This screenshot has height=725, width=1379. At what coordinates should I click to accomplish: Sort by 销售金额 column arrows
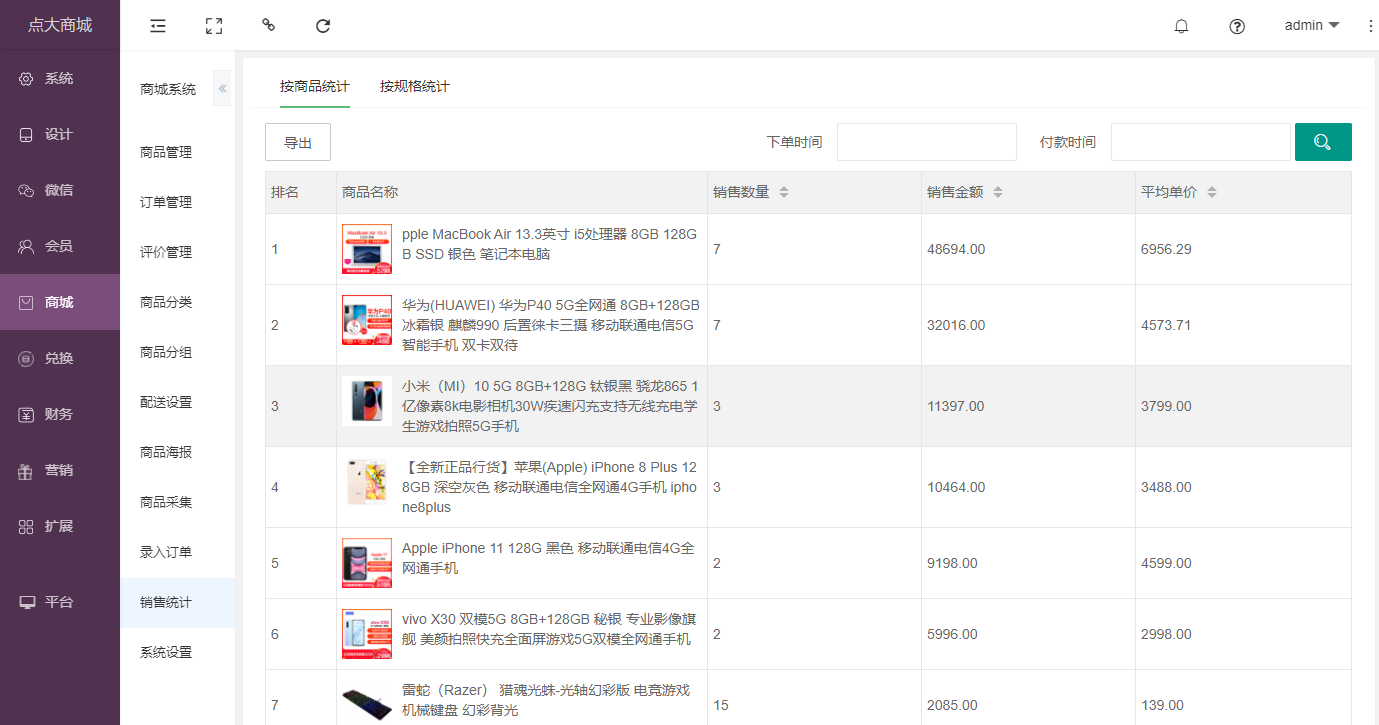(x=998, y=192)
